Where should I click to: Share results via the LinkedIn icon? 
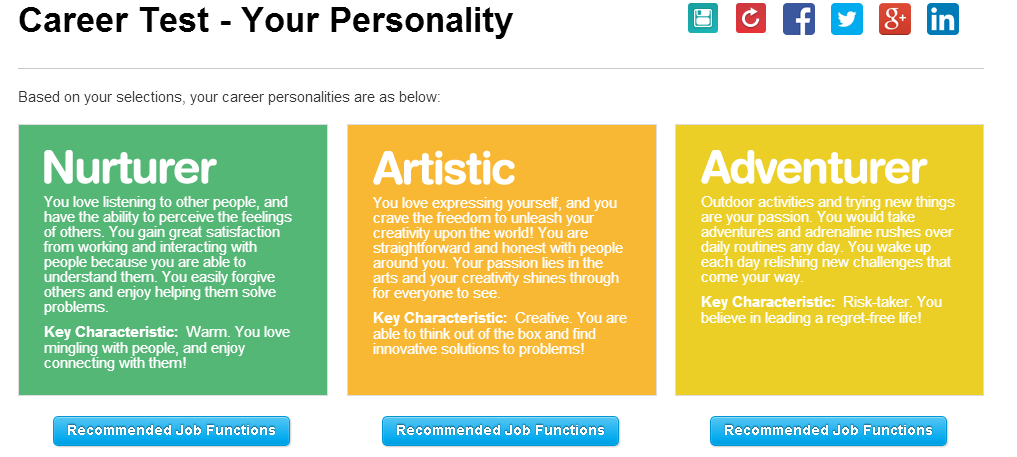(943, 19)
